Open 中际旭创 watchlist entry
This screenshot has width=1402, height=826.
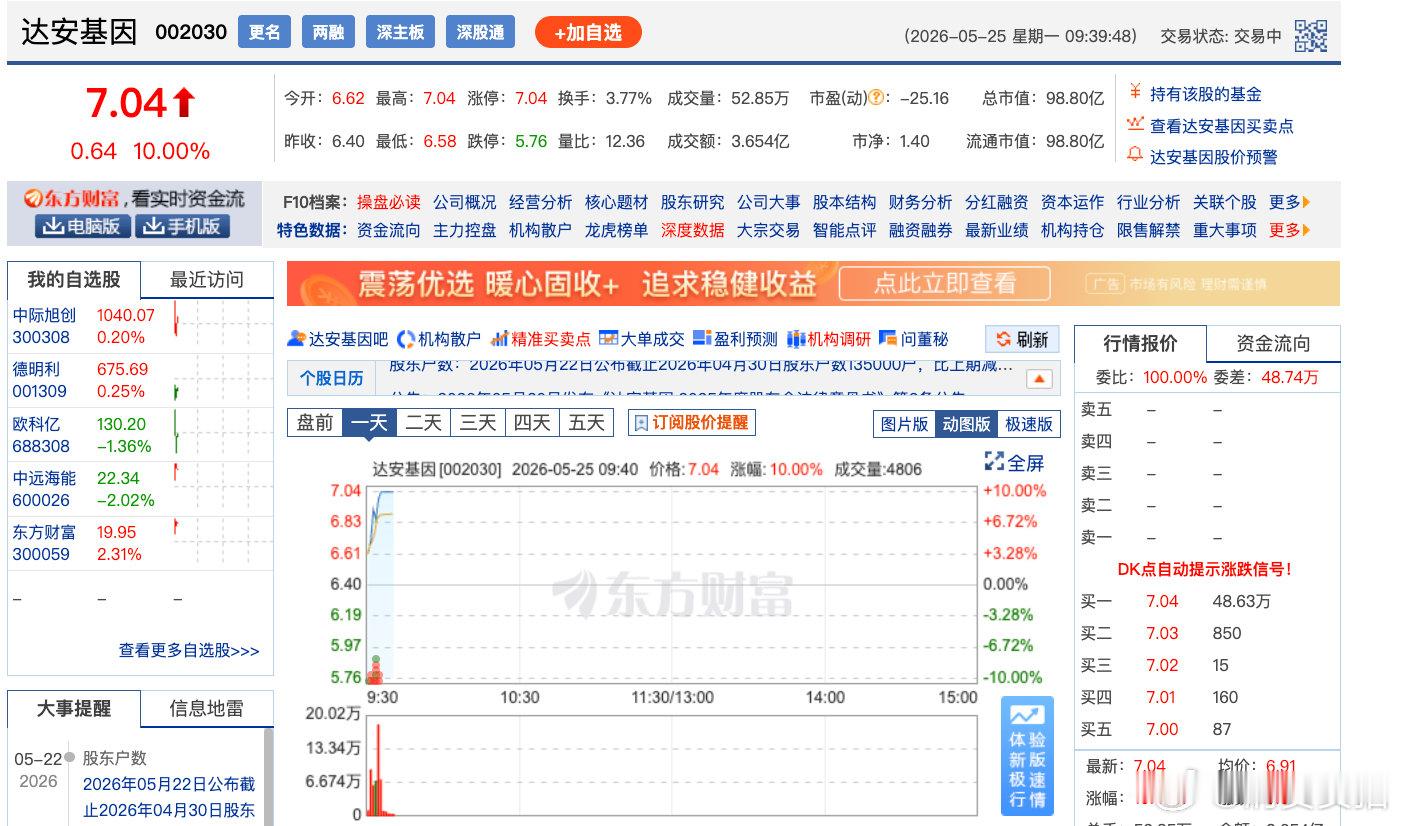click(x=44, y=314)
